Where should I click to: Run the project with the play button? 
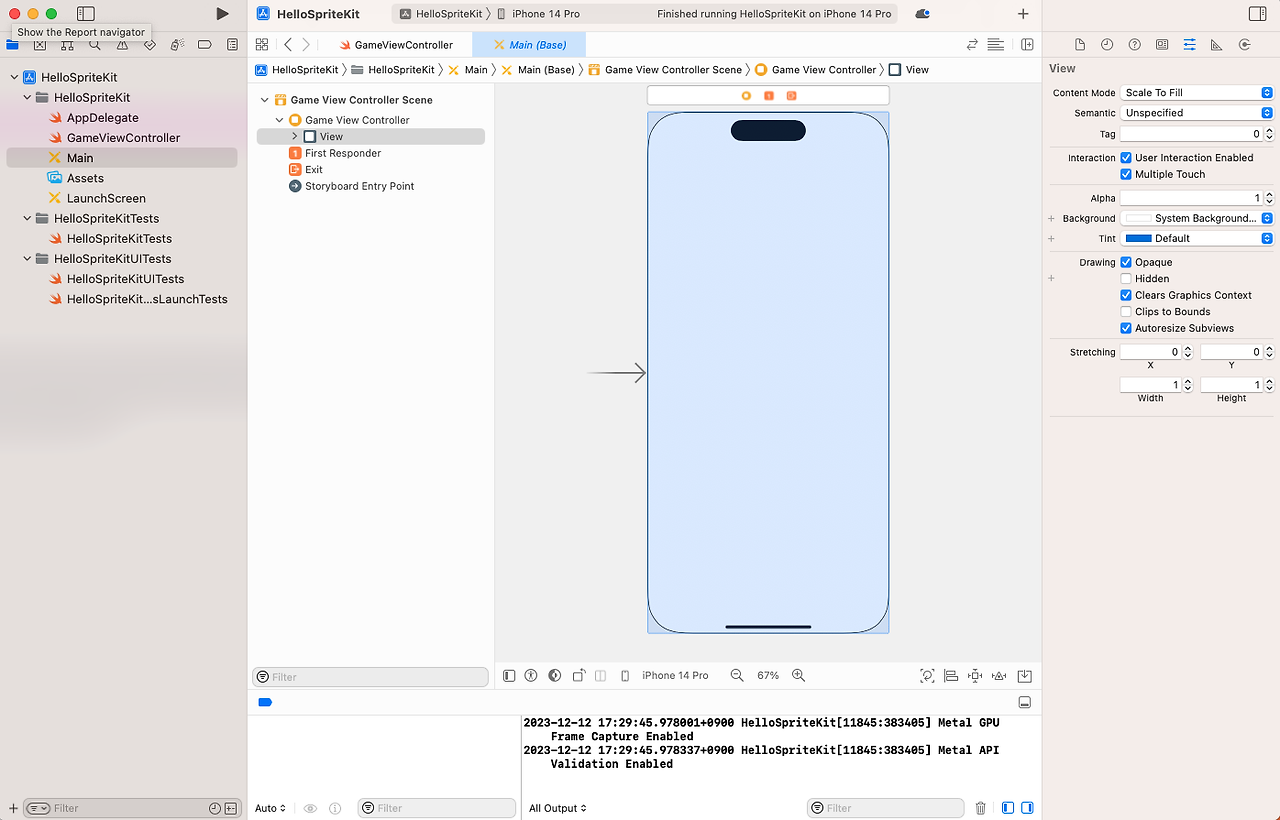click(x=222, y=14)
